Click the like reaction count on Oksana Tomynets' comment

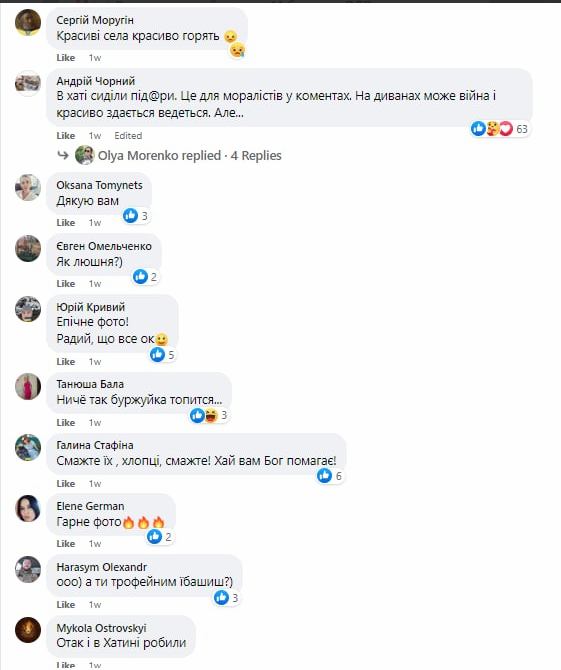point(136,216)
